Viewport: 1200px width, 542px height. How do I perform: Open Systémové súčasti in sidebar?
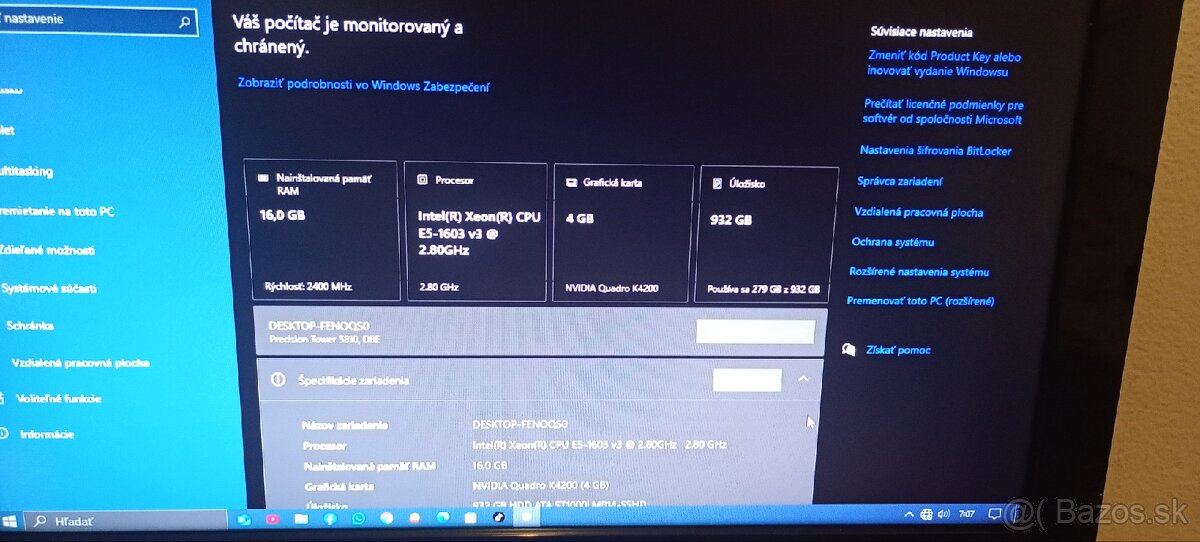click(x=49, y=288)
